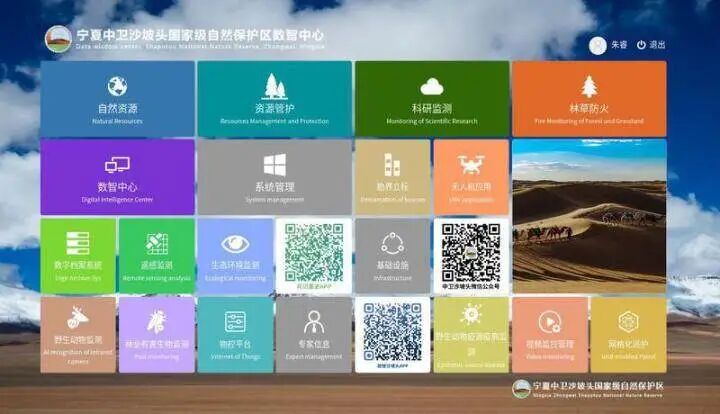Click the desert camel caravan photo
Screen dimensions: 720x414
point(589,216)
